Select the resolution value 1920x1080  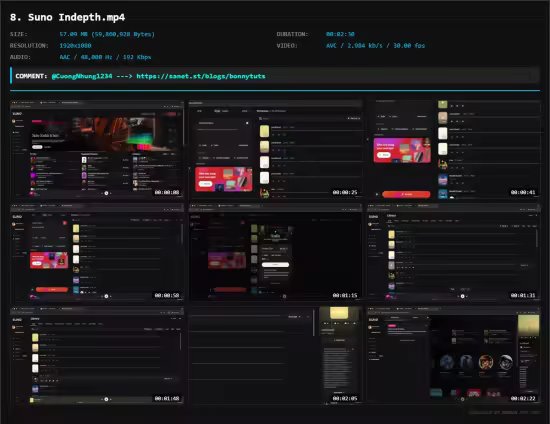(x=75, y=46)
